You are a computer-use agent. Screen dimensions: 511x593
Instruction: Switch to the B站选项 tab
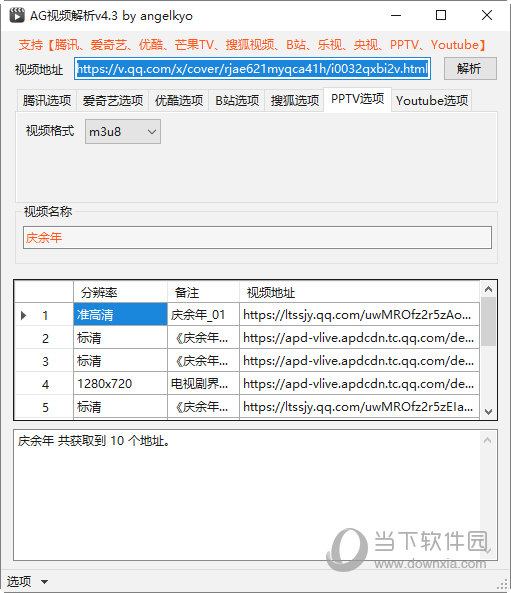pos(237,101)
